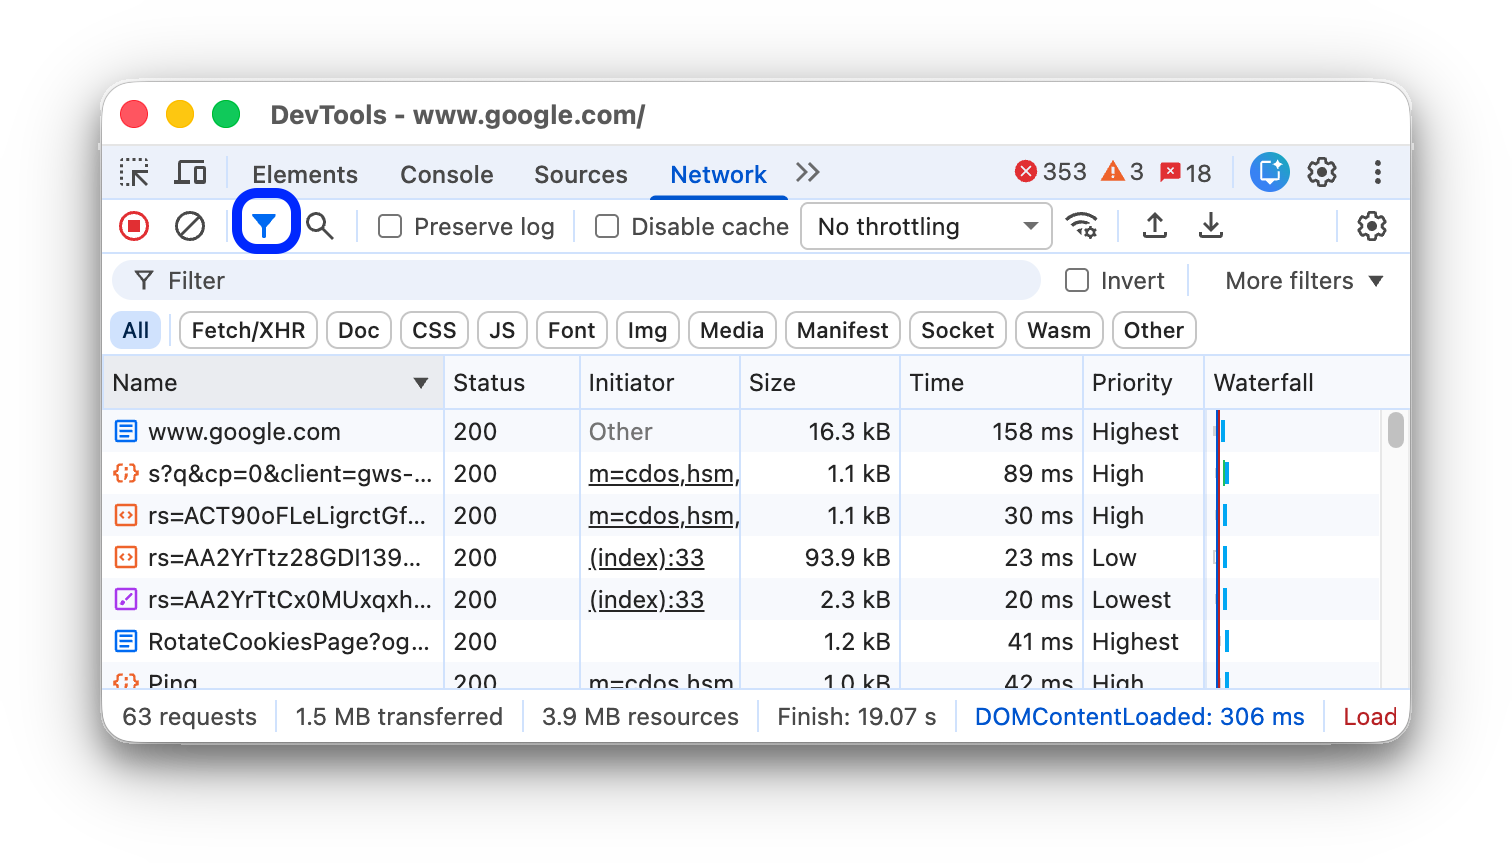Filter requests by Wasm type
Screen dimensions: 1512x863
[1060, 330]
